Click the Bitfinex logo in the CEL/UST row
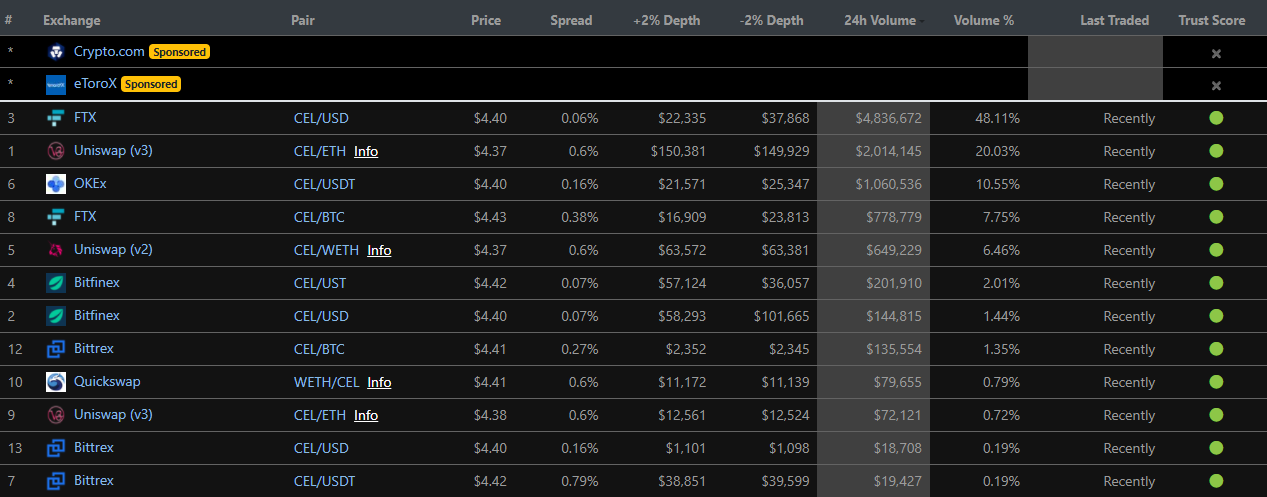The image size is (1267, 497). click(x=56, y=283)
